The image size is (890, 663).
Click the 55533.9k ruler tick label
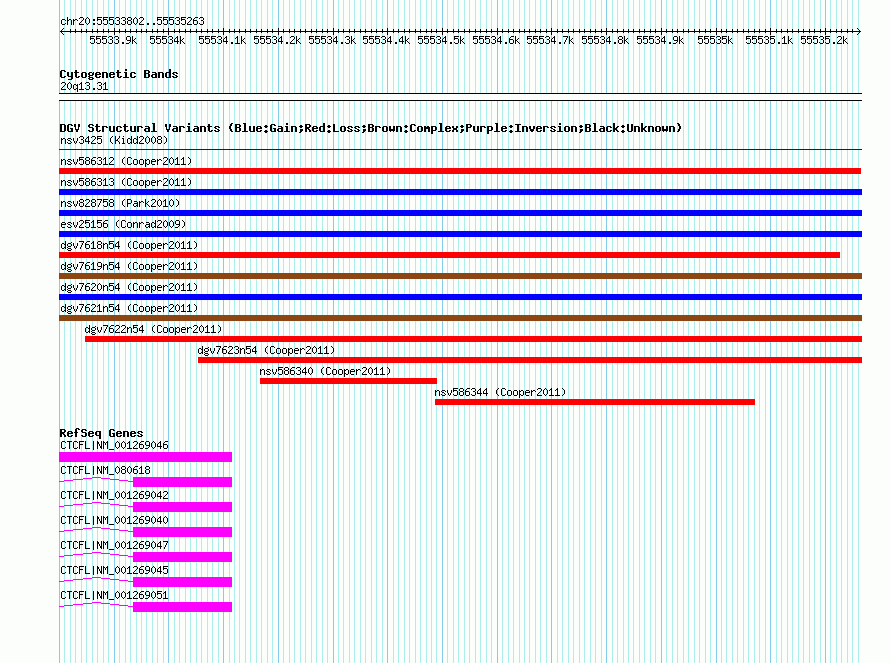113,40
